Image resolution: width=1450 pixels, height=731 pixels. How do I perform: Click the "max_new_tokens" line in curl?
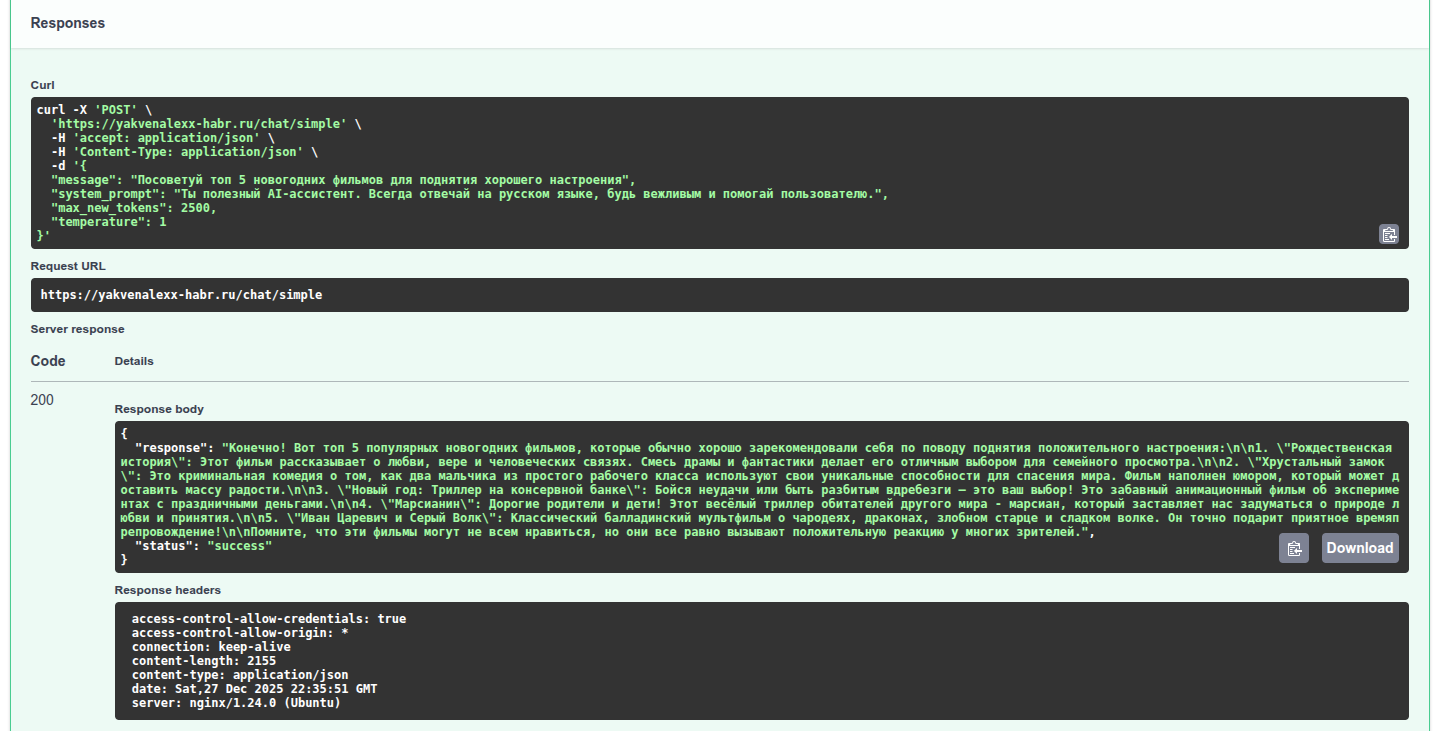(x=133, y=208)
